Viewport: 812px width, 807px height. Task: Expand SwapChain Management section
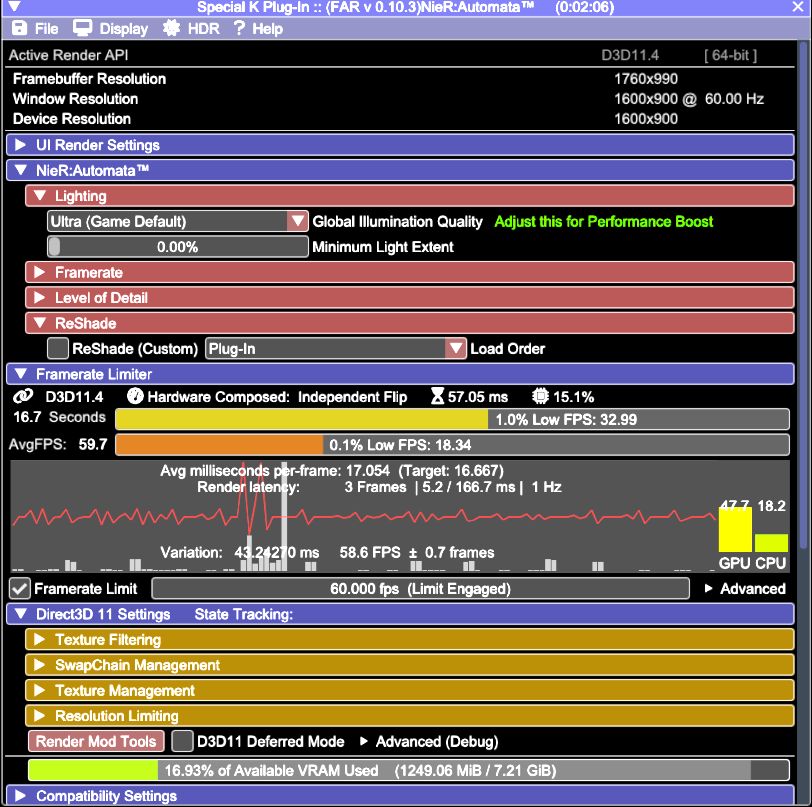coord(409,665)
